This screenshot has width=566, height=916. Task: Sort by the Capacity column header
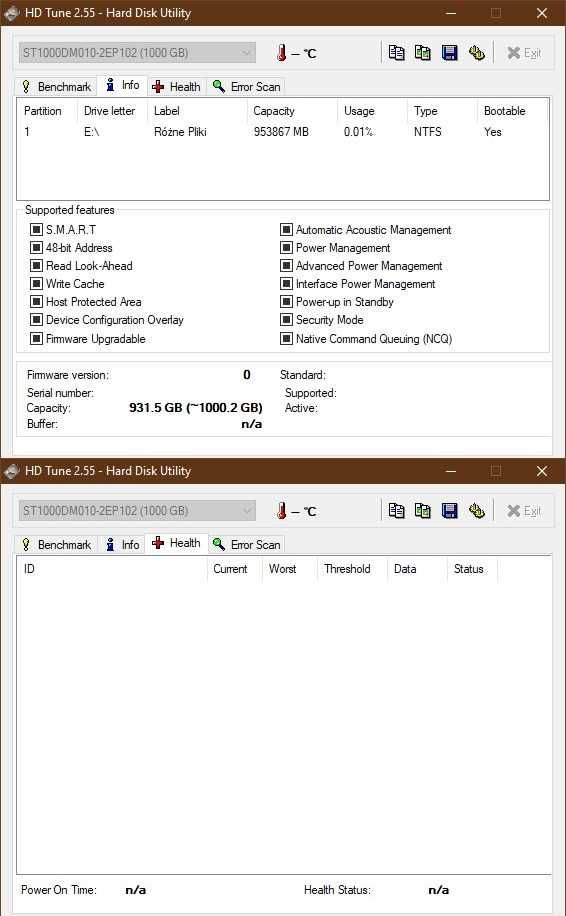point(292,111)
